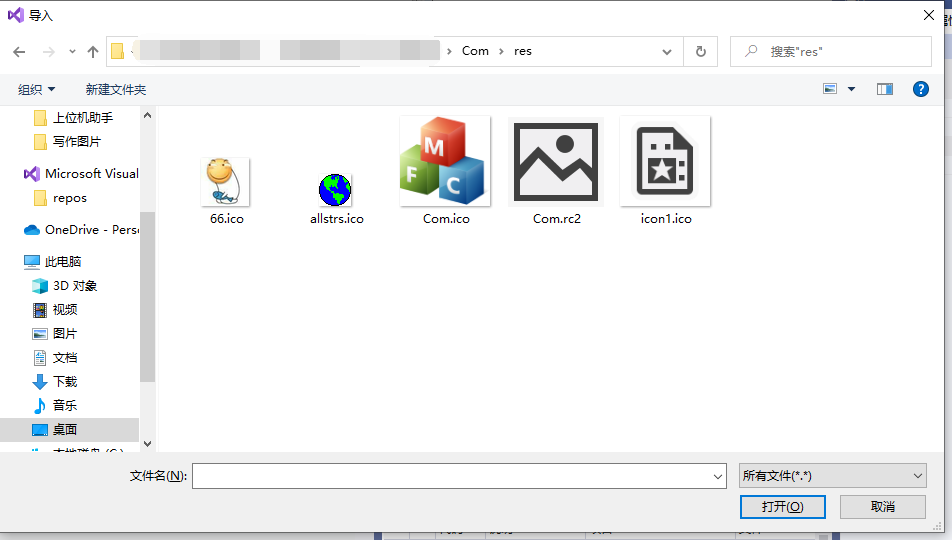Open 3D 对象 in sidebar
Screen dimensions: 952x540
pos(64,285)
